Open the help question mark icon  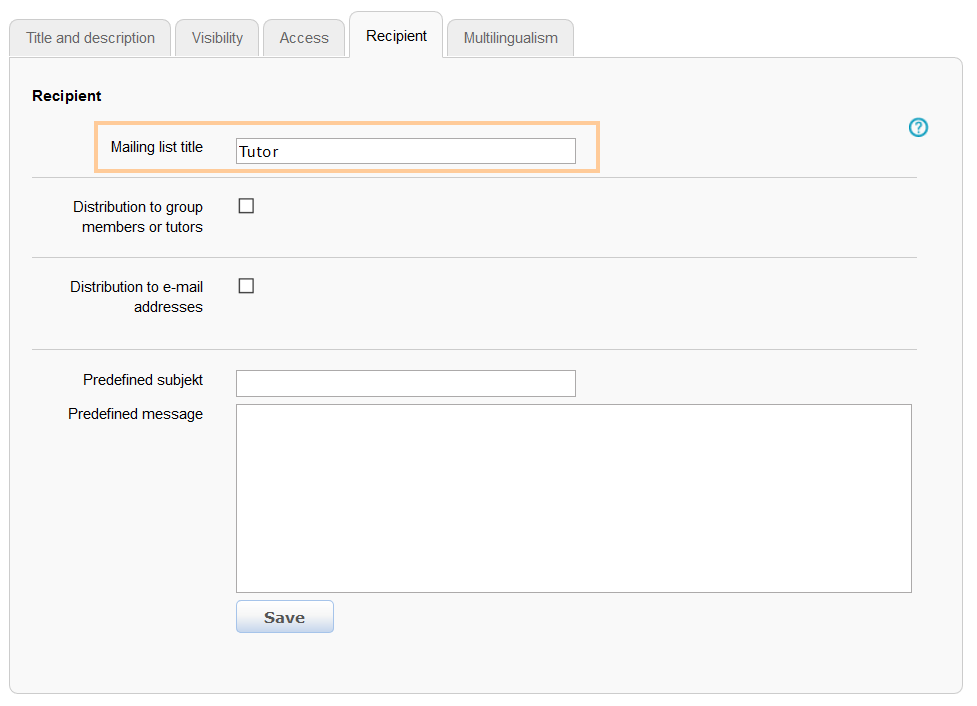click(x=918, y=127)
